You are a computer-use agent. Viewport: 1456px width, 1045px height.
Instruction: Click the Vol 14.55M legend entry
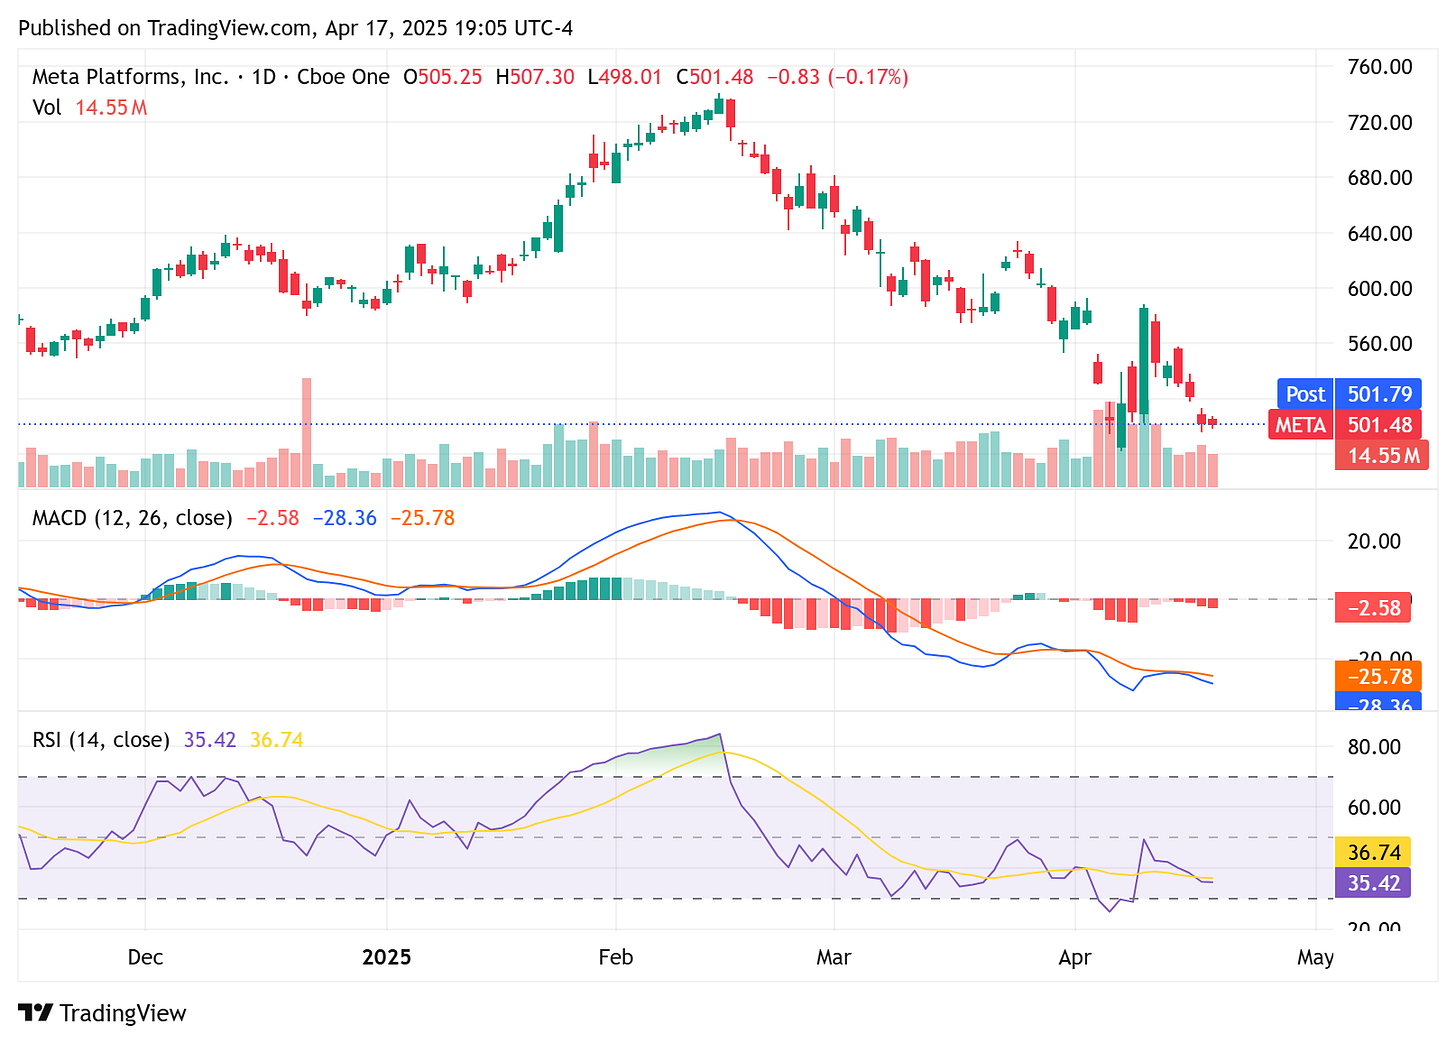[89, 107]
